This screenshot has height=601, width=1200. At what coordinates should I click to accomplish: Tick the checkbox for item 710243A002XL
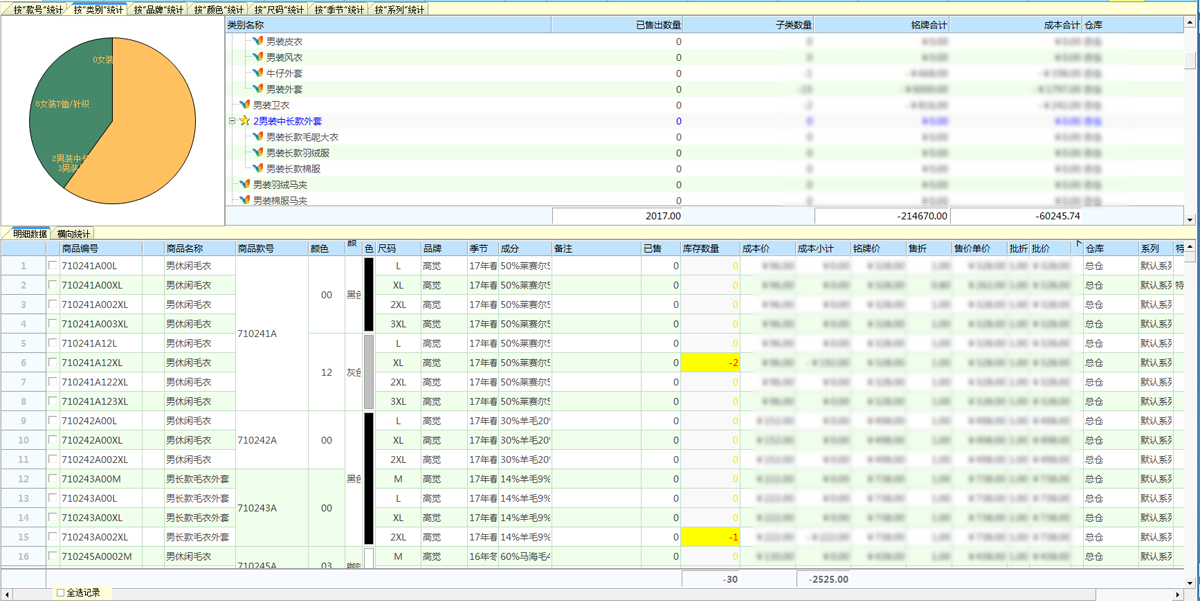[53, 537]
